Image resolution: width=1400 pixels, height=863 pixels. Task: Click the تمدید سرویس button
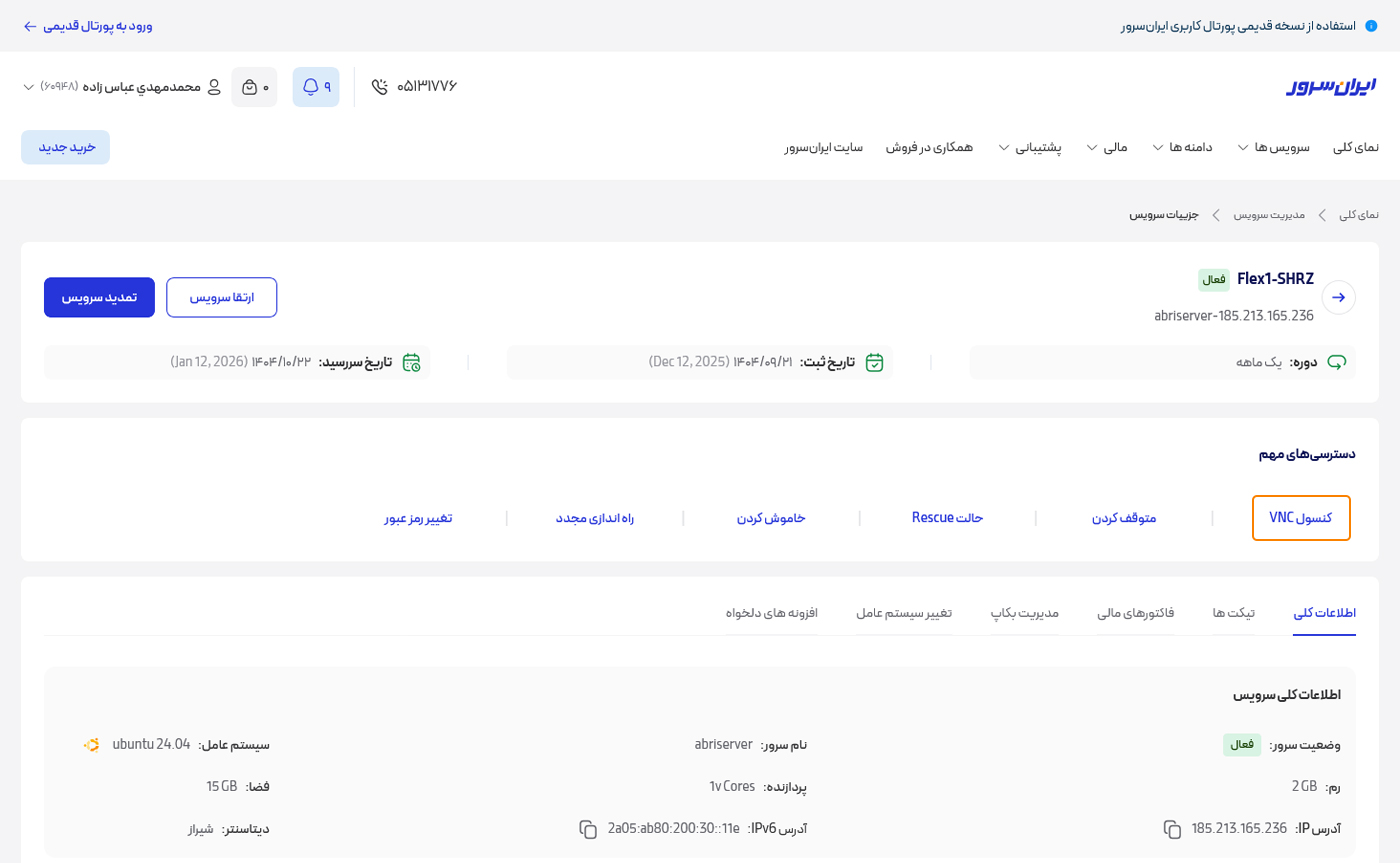[99, 298]
